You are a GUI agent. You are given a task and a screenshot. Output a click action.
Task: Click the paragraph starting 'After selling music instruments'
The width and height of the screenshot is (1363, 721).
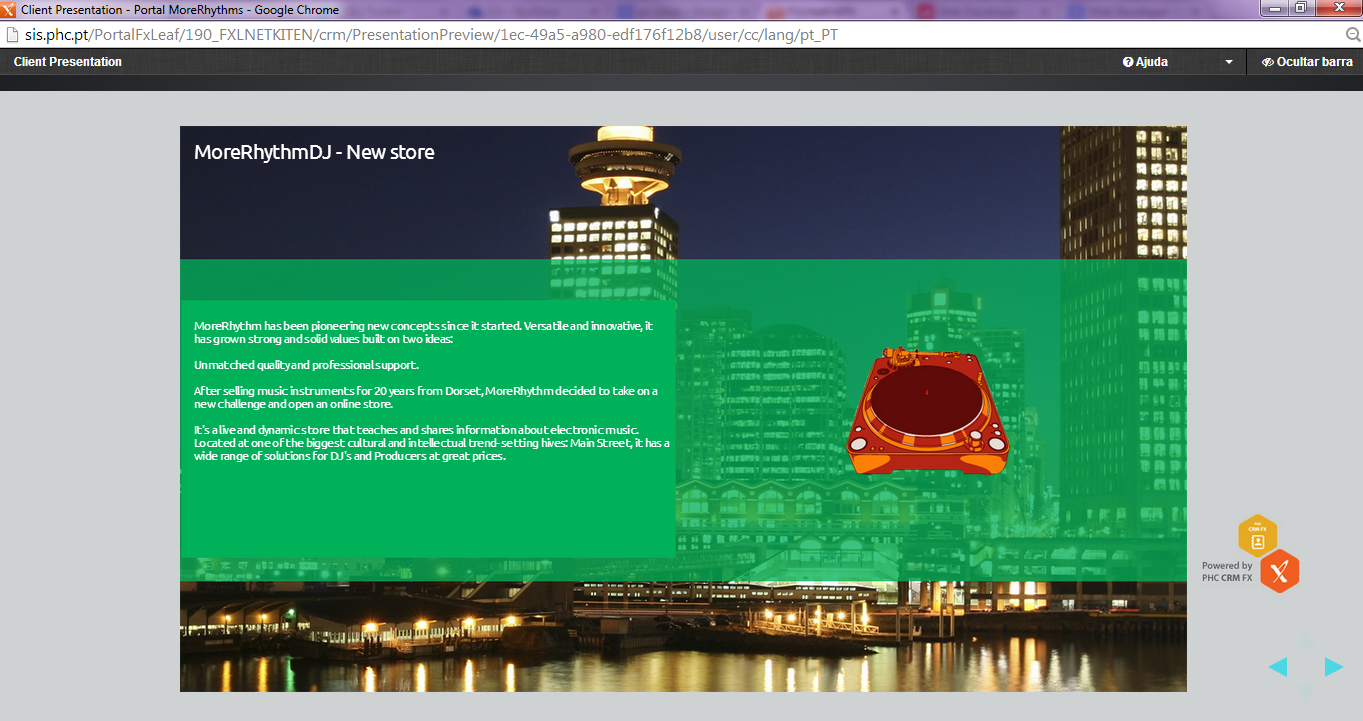426,397
